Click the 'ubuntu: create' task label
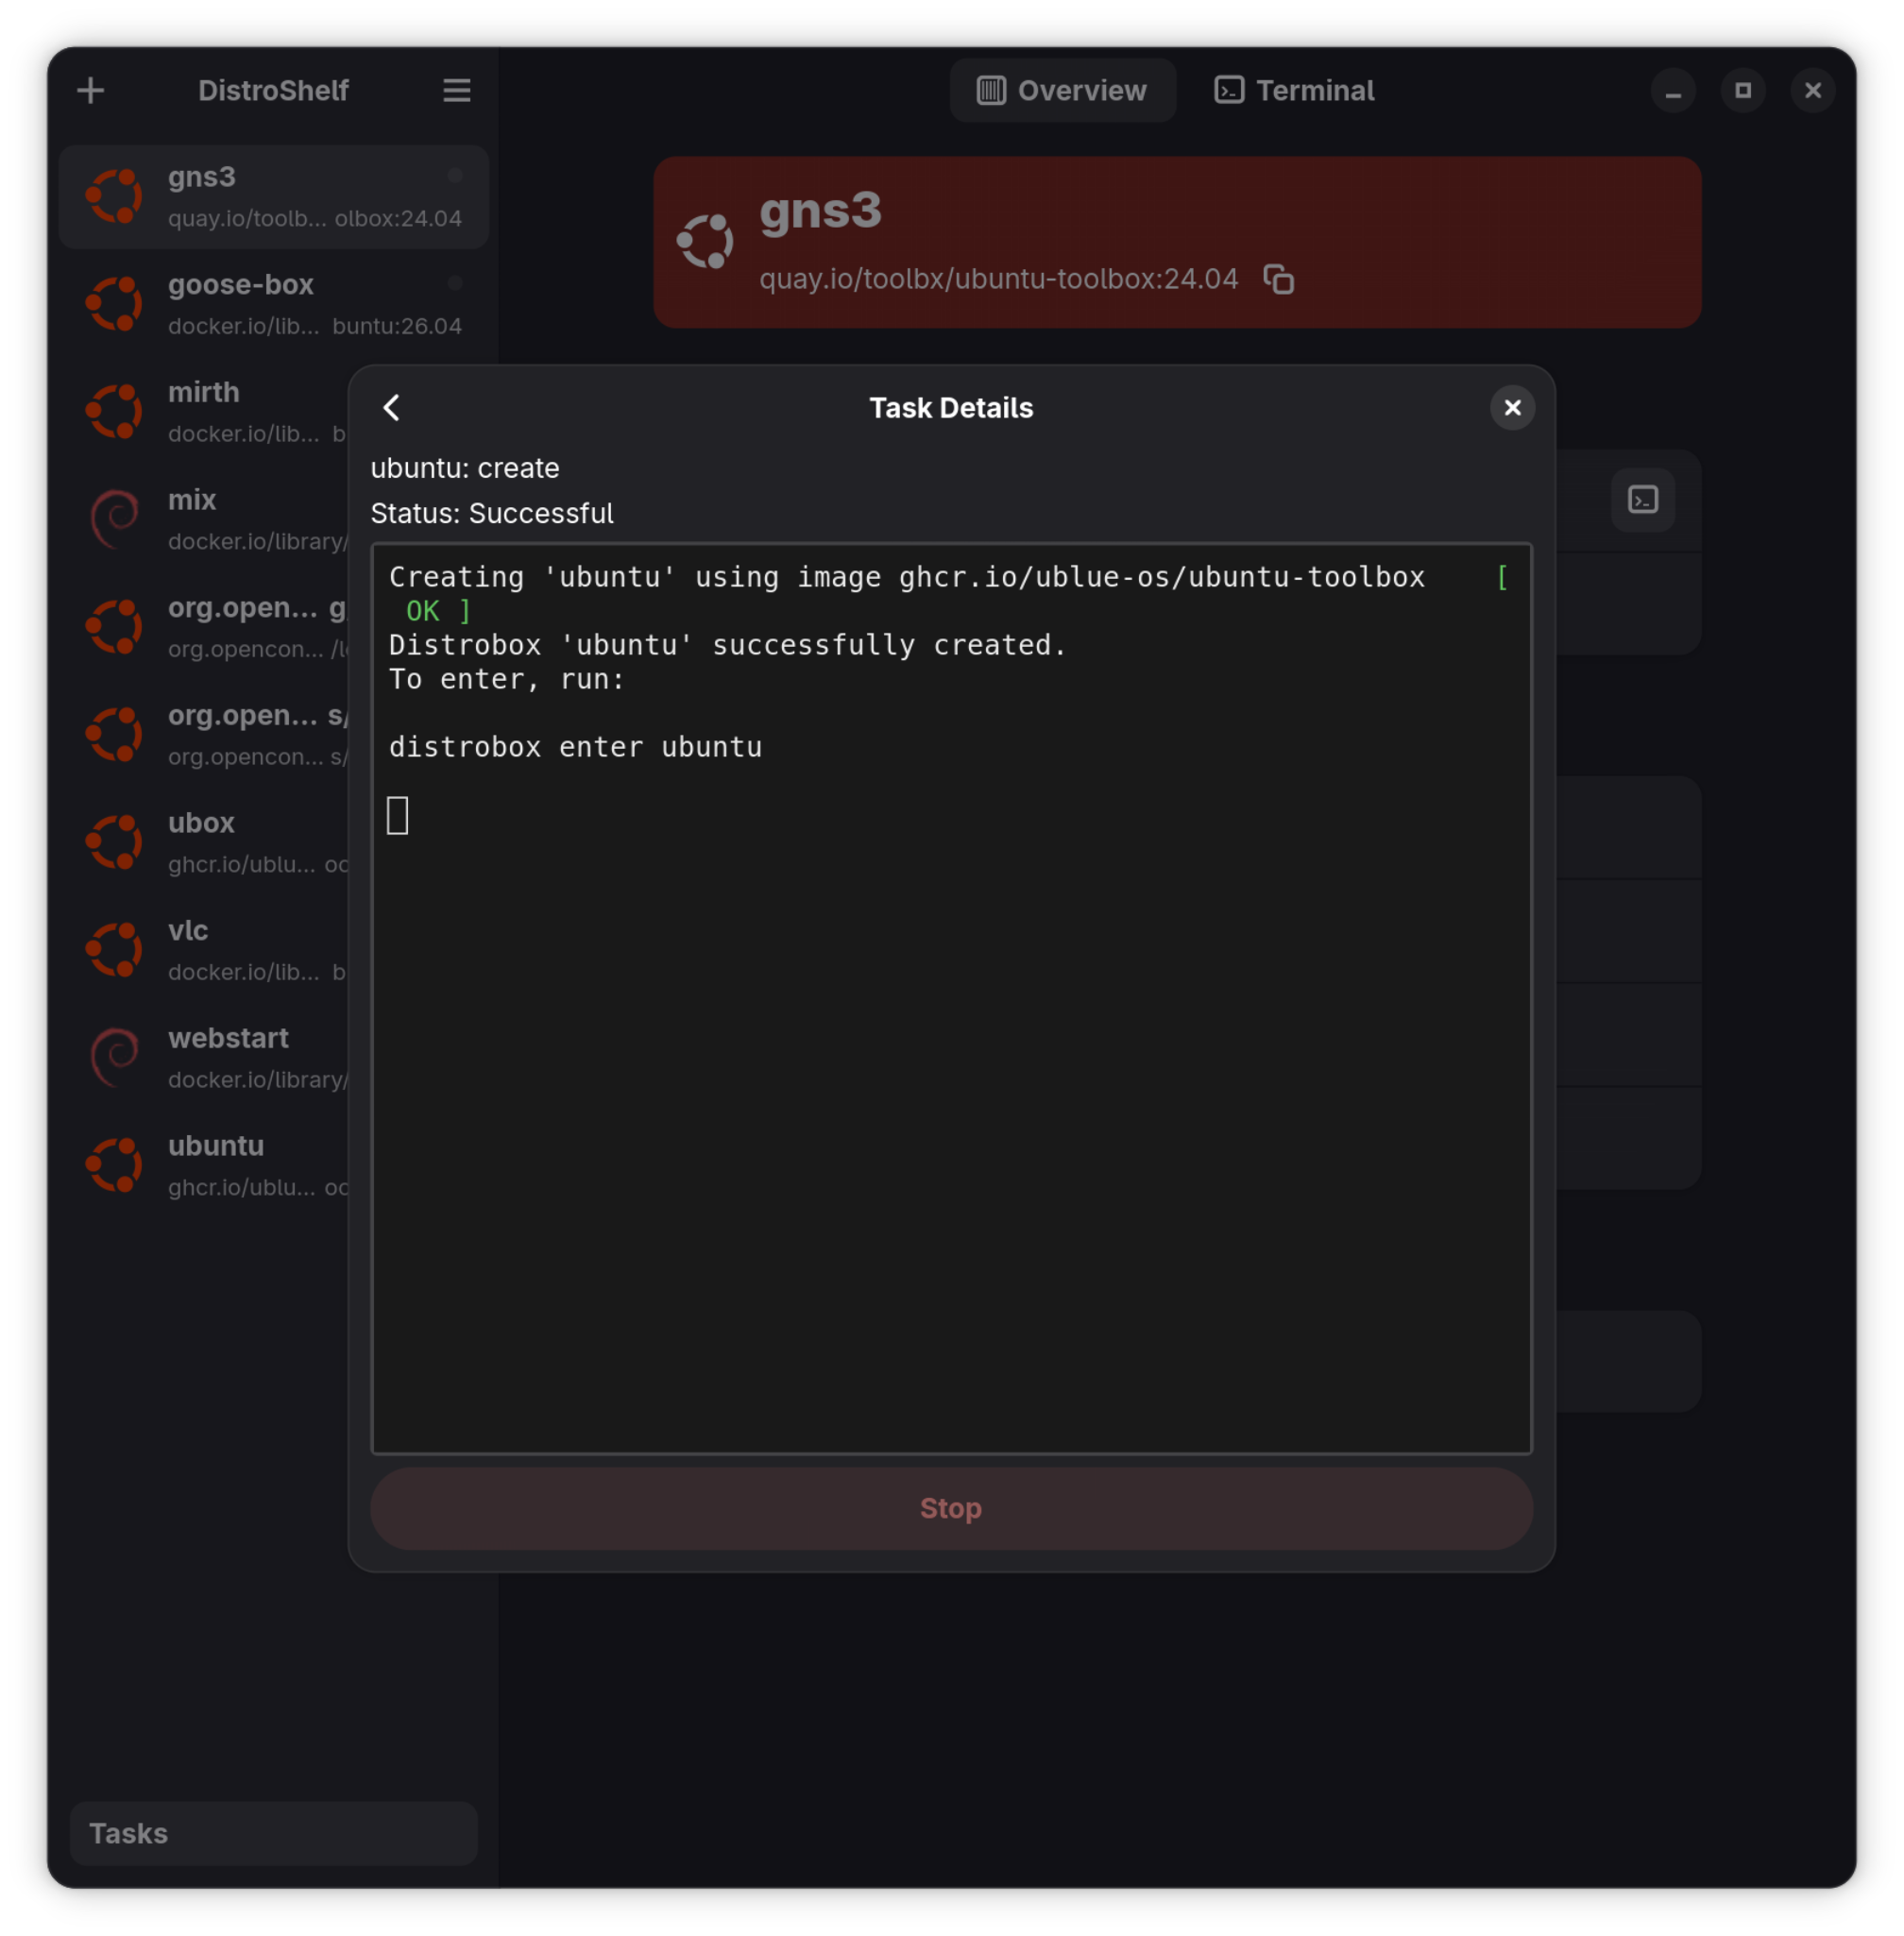Image resolution: width=1904 pixels, height=1936 pixels. (x=465, y=469)
